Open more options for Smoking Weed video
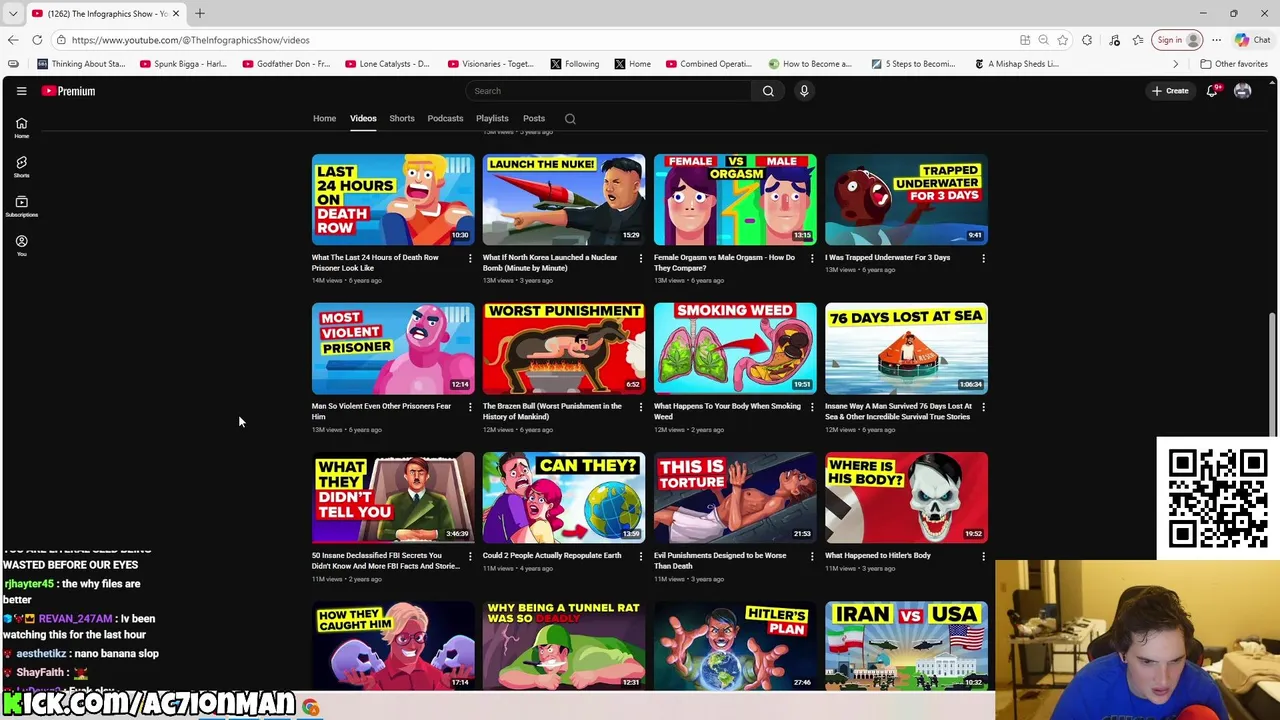The height and width of the screenshot is (720, 1280). tap(812, 407)
